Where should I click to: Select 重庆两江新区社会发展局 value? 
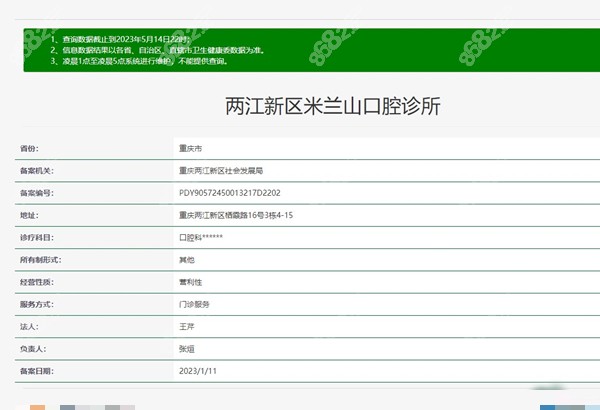coord(221,171)
